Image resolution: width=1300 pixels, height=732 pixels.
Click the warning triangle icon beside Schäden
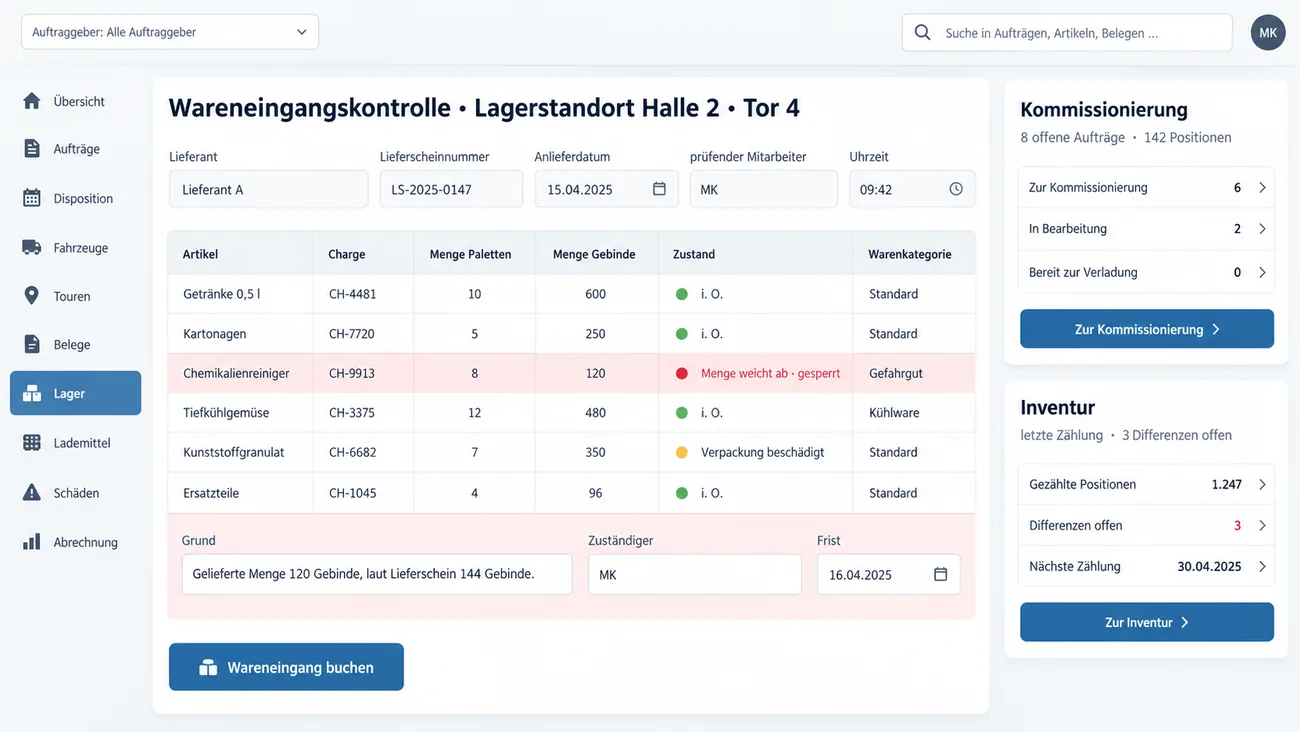(32, 492)
